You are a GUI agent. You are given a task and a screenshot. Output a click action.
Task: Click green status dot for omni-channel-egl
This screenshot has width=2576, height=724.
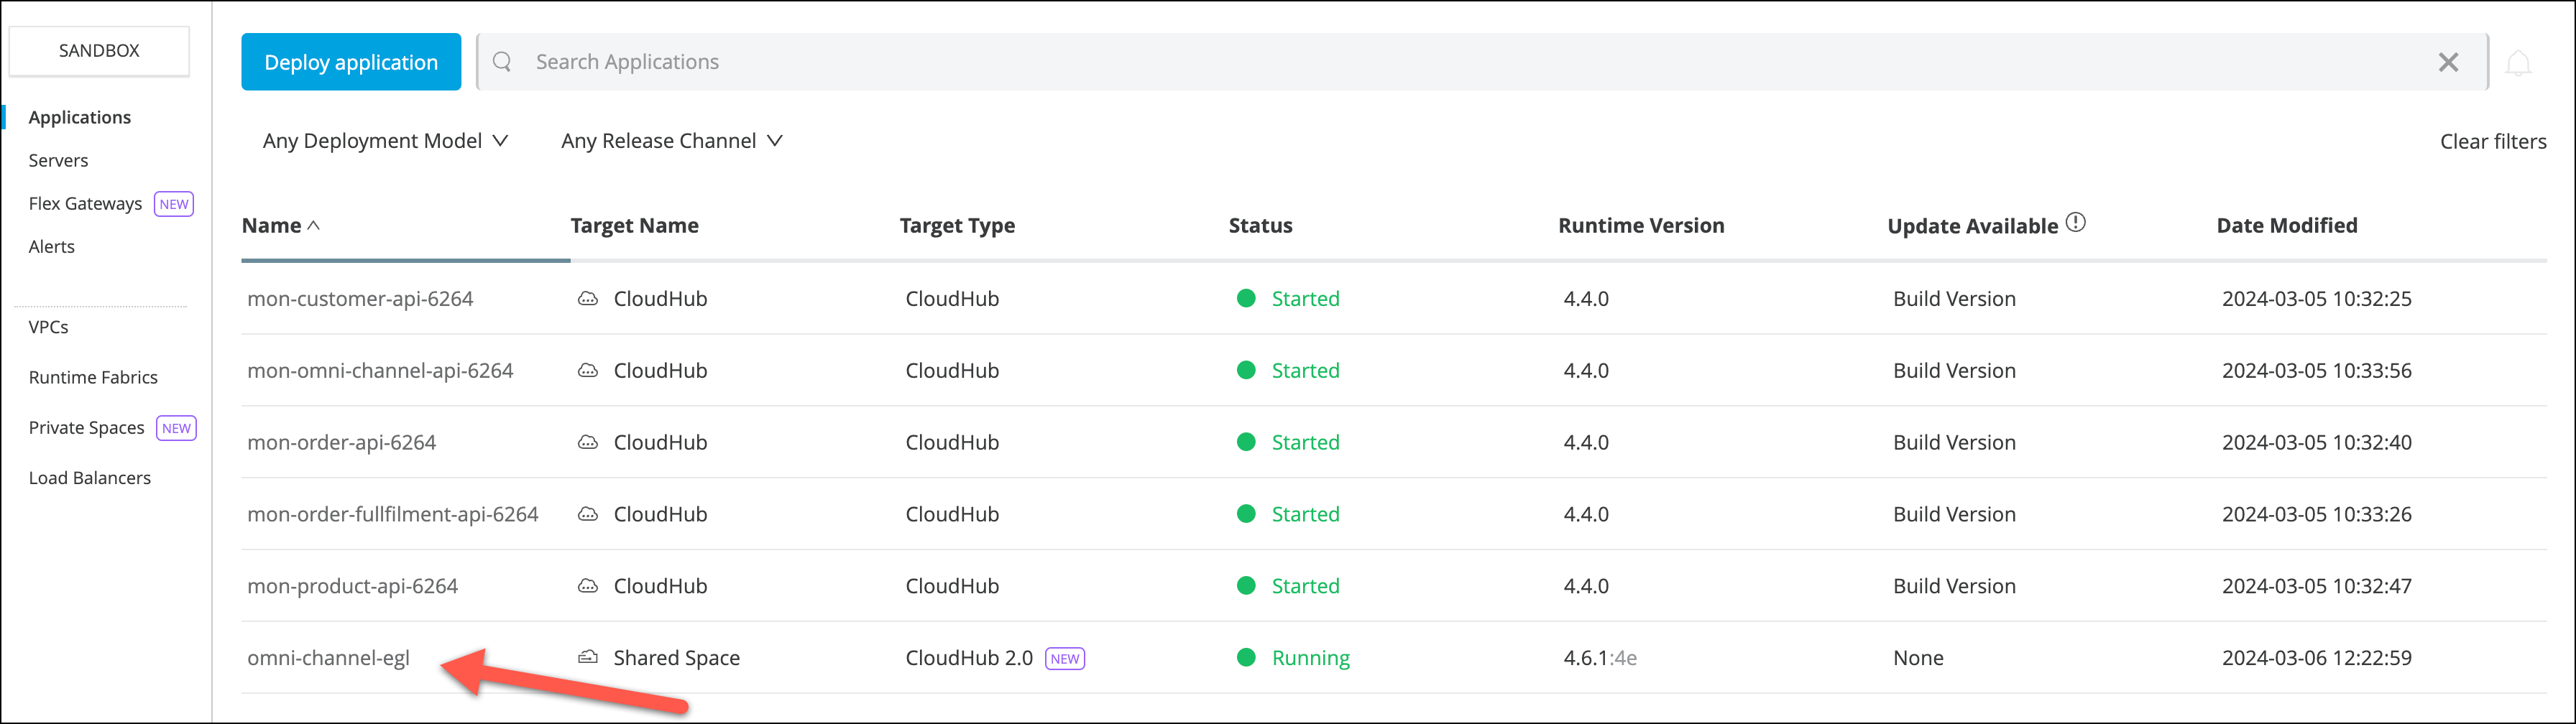[x=1246, y=657]
